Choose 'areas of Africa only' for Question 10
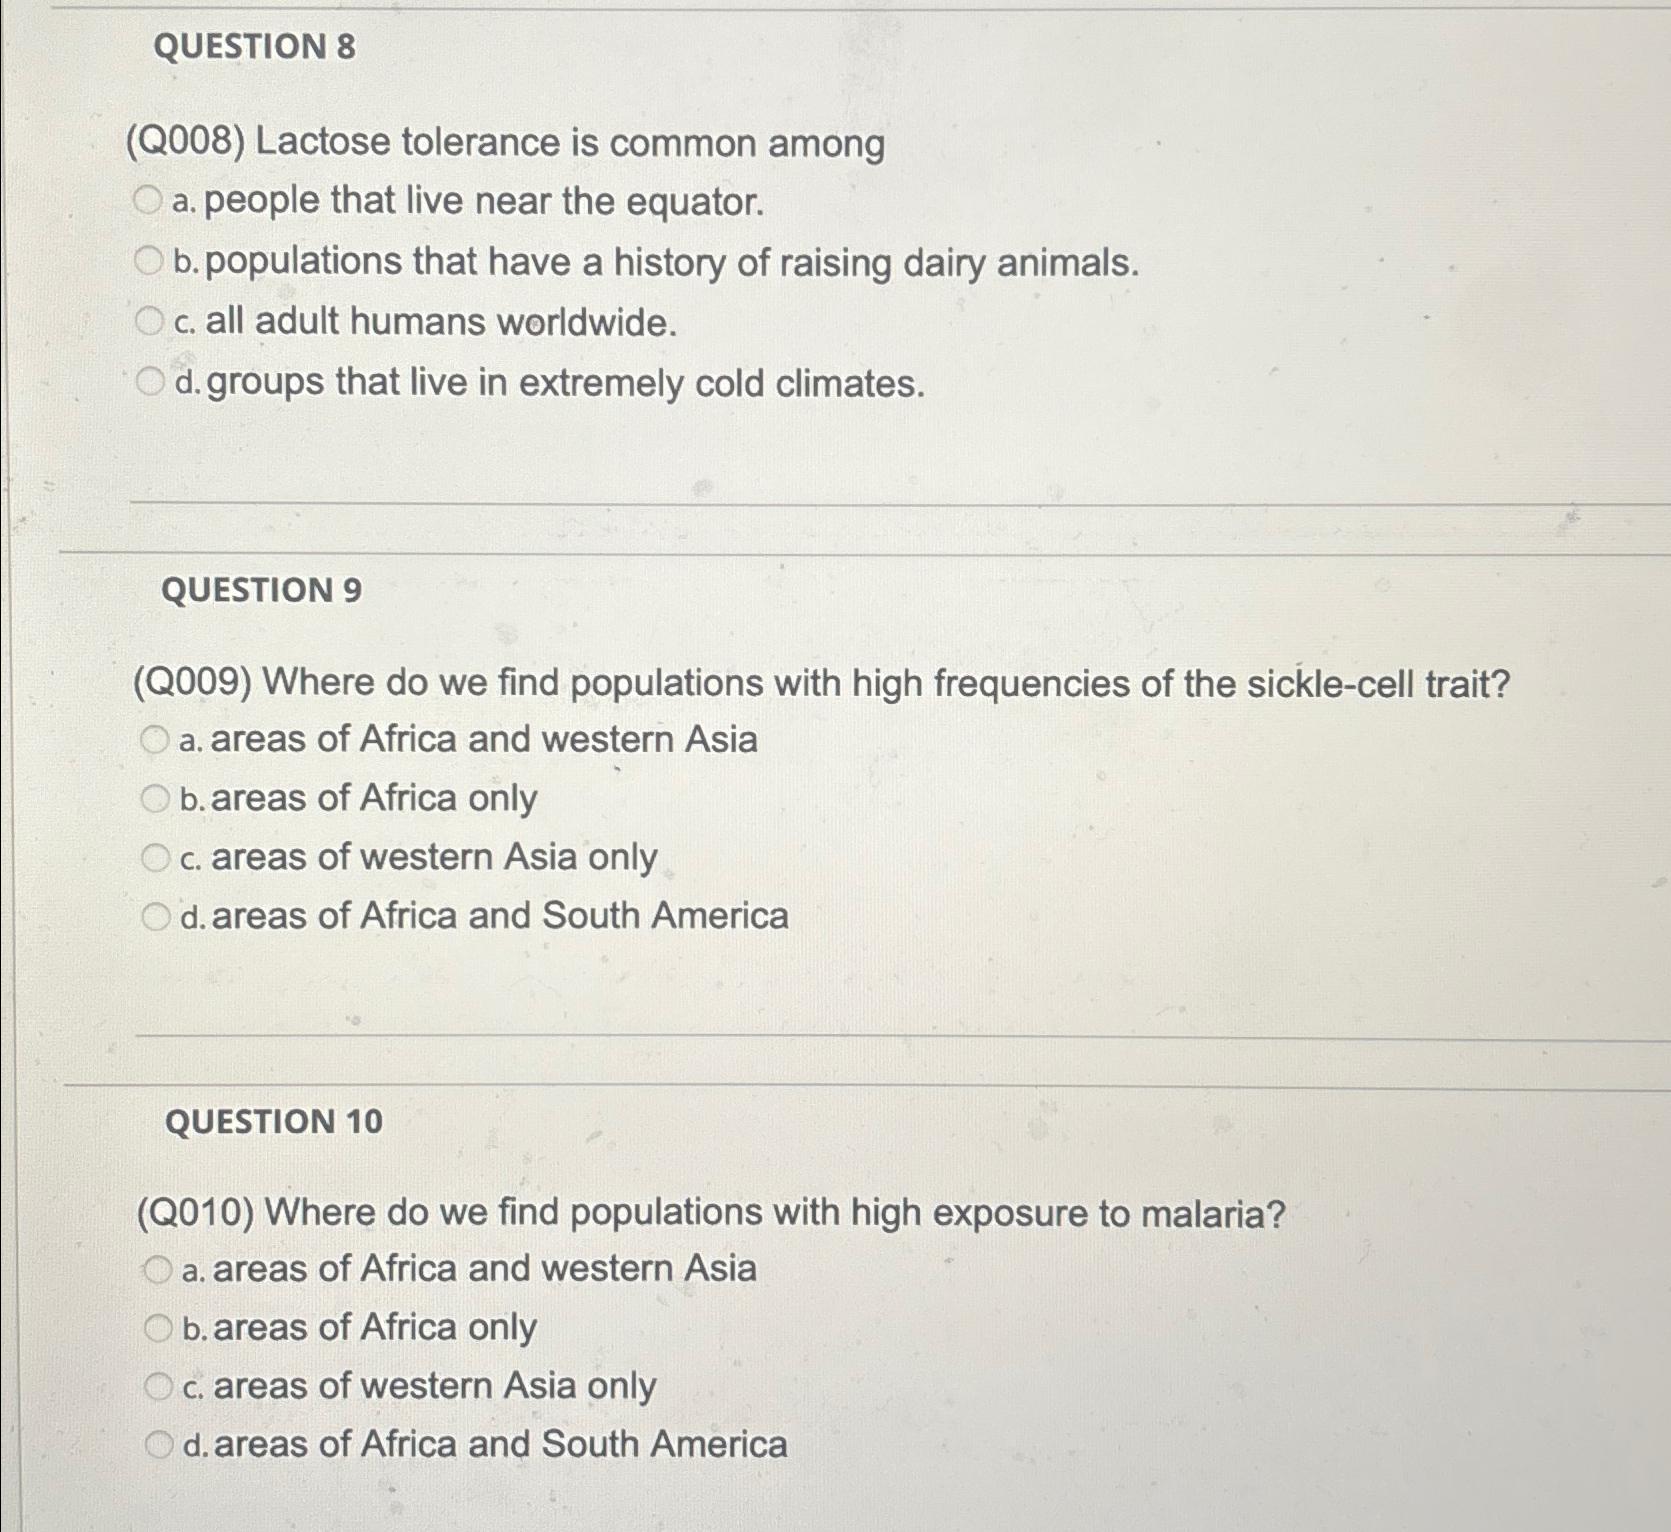 (157, 1326)
